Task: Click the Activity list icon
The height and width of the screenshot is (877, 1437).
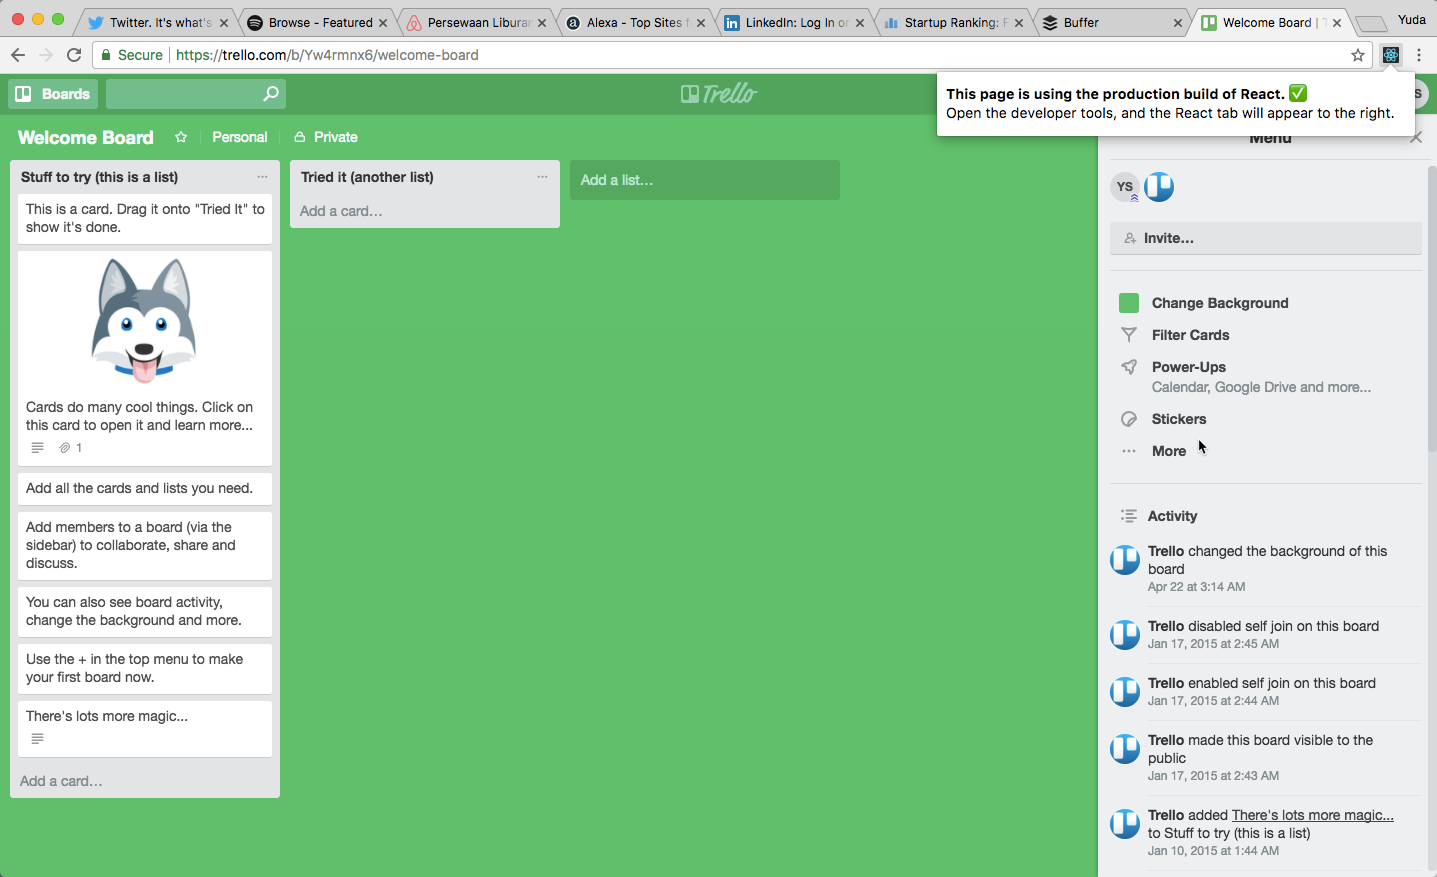Action: pyautogui.click(x=1129, y=516)
